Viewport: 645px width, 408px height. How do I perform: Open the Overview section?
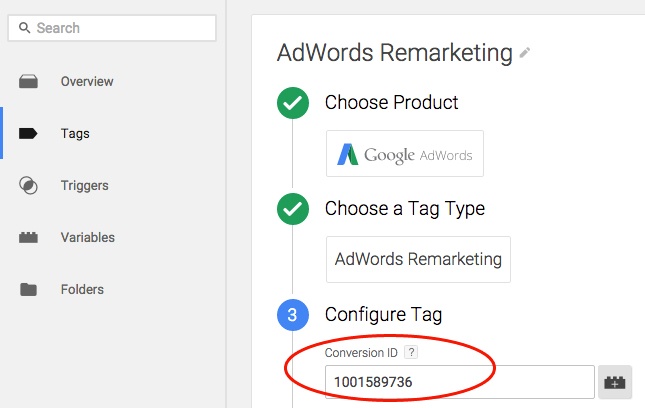click(x=87, y=82)
